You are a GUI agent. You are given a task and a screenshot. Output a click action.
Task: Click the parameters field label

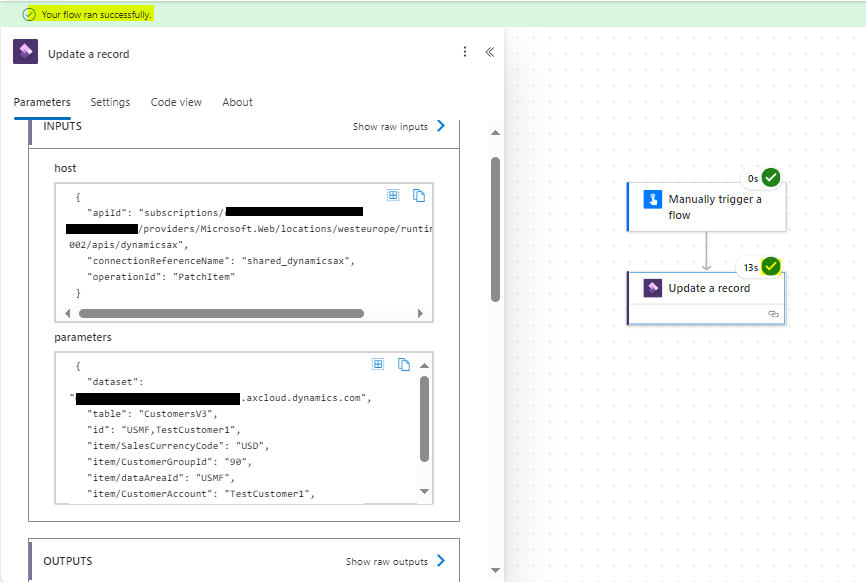(83, 337)
